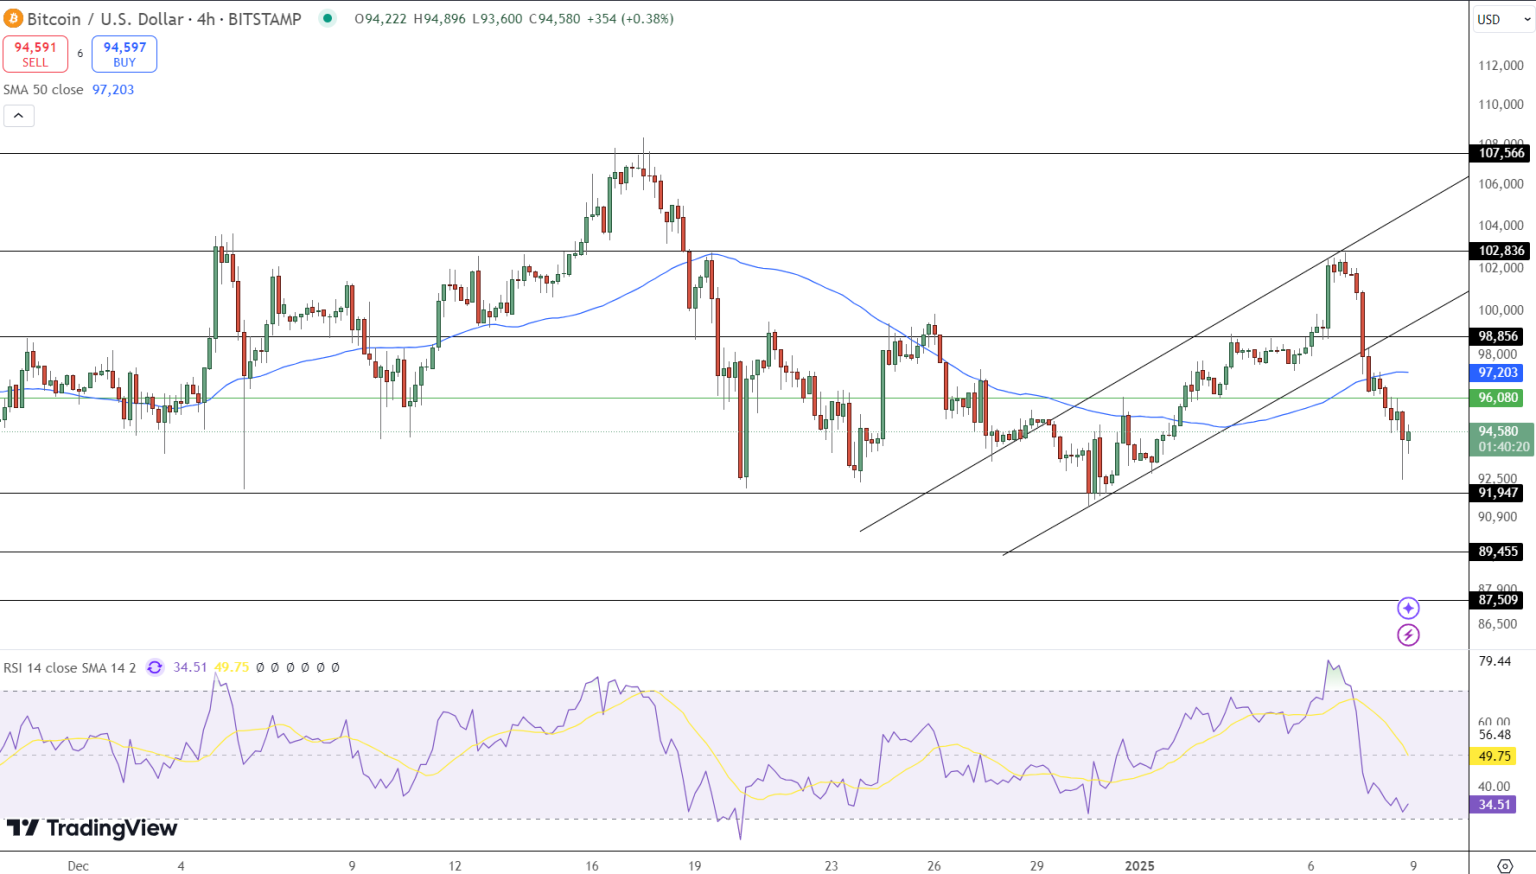Click the first hidden-value eye icon beside RSI values
The width and height of the screenshot is (1536, 874).
pos(260,668)
